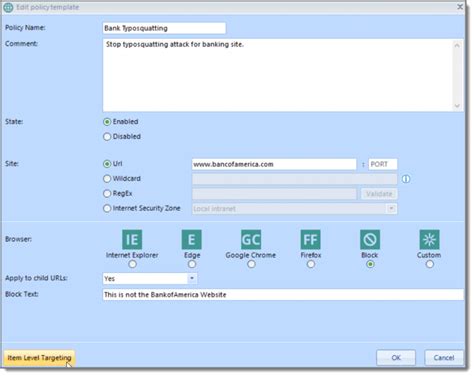Choose the Url site option

(107, 164)
